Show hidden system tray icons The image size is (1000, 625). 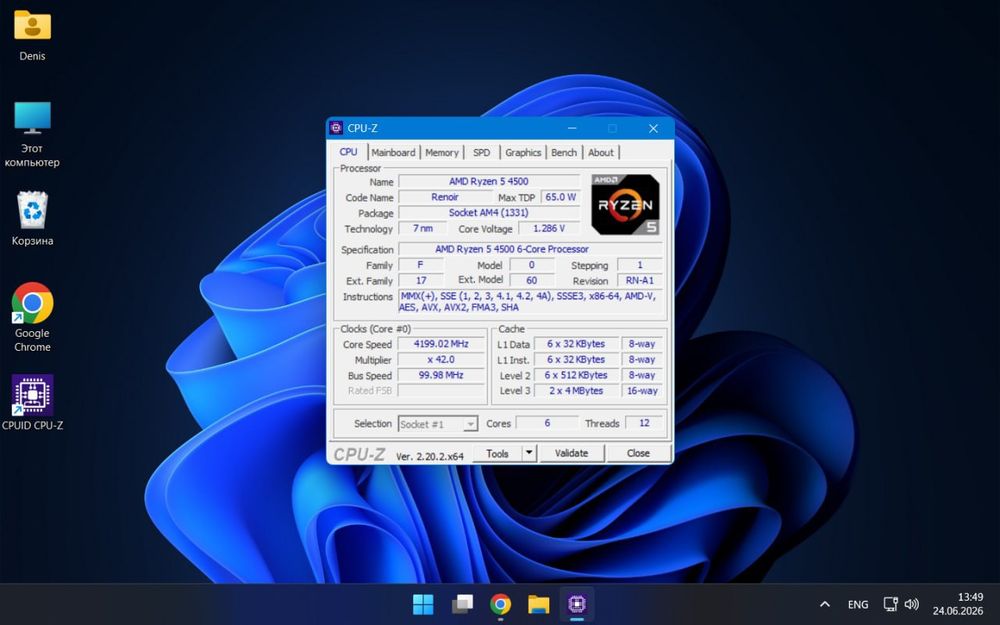pyautogui.click(x=825, y=604)
